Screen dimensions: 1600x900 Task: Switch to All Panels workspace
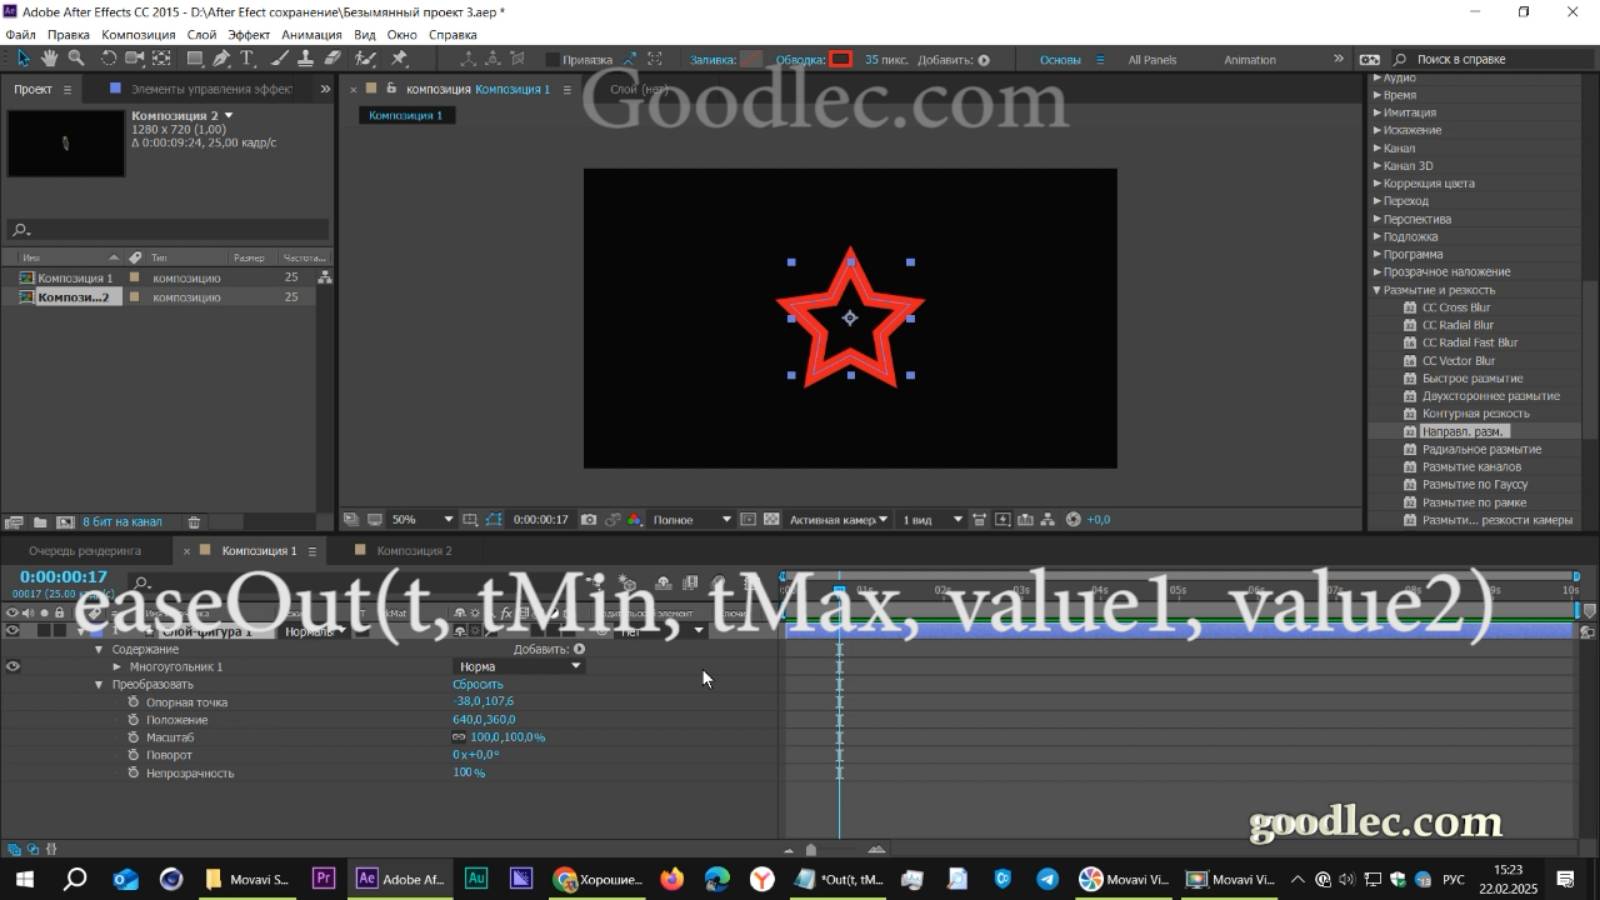[x=1152, y=60]
